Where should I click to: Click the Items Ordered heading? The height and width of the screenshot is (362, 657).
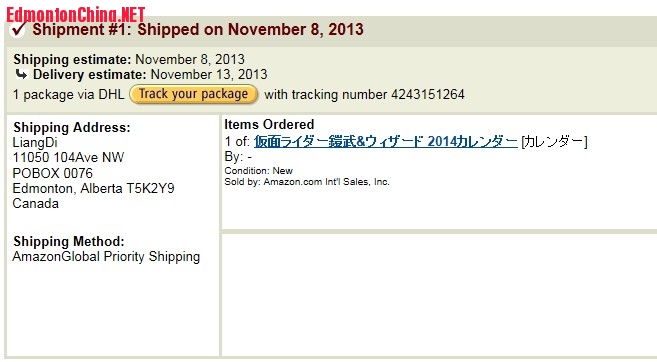click(x=269, y=124)
